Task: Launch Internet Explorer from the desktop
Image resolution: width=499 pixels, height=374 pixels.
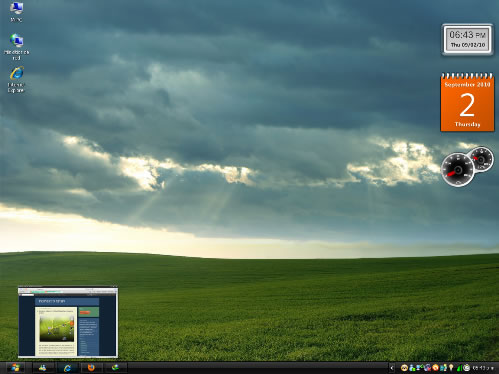Action: click(16, 79)
